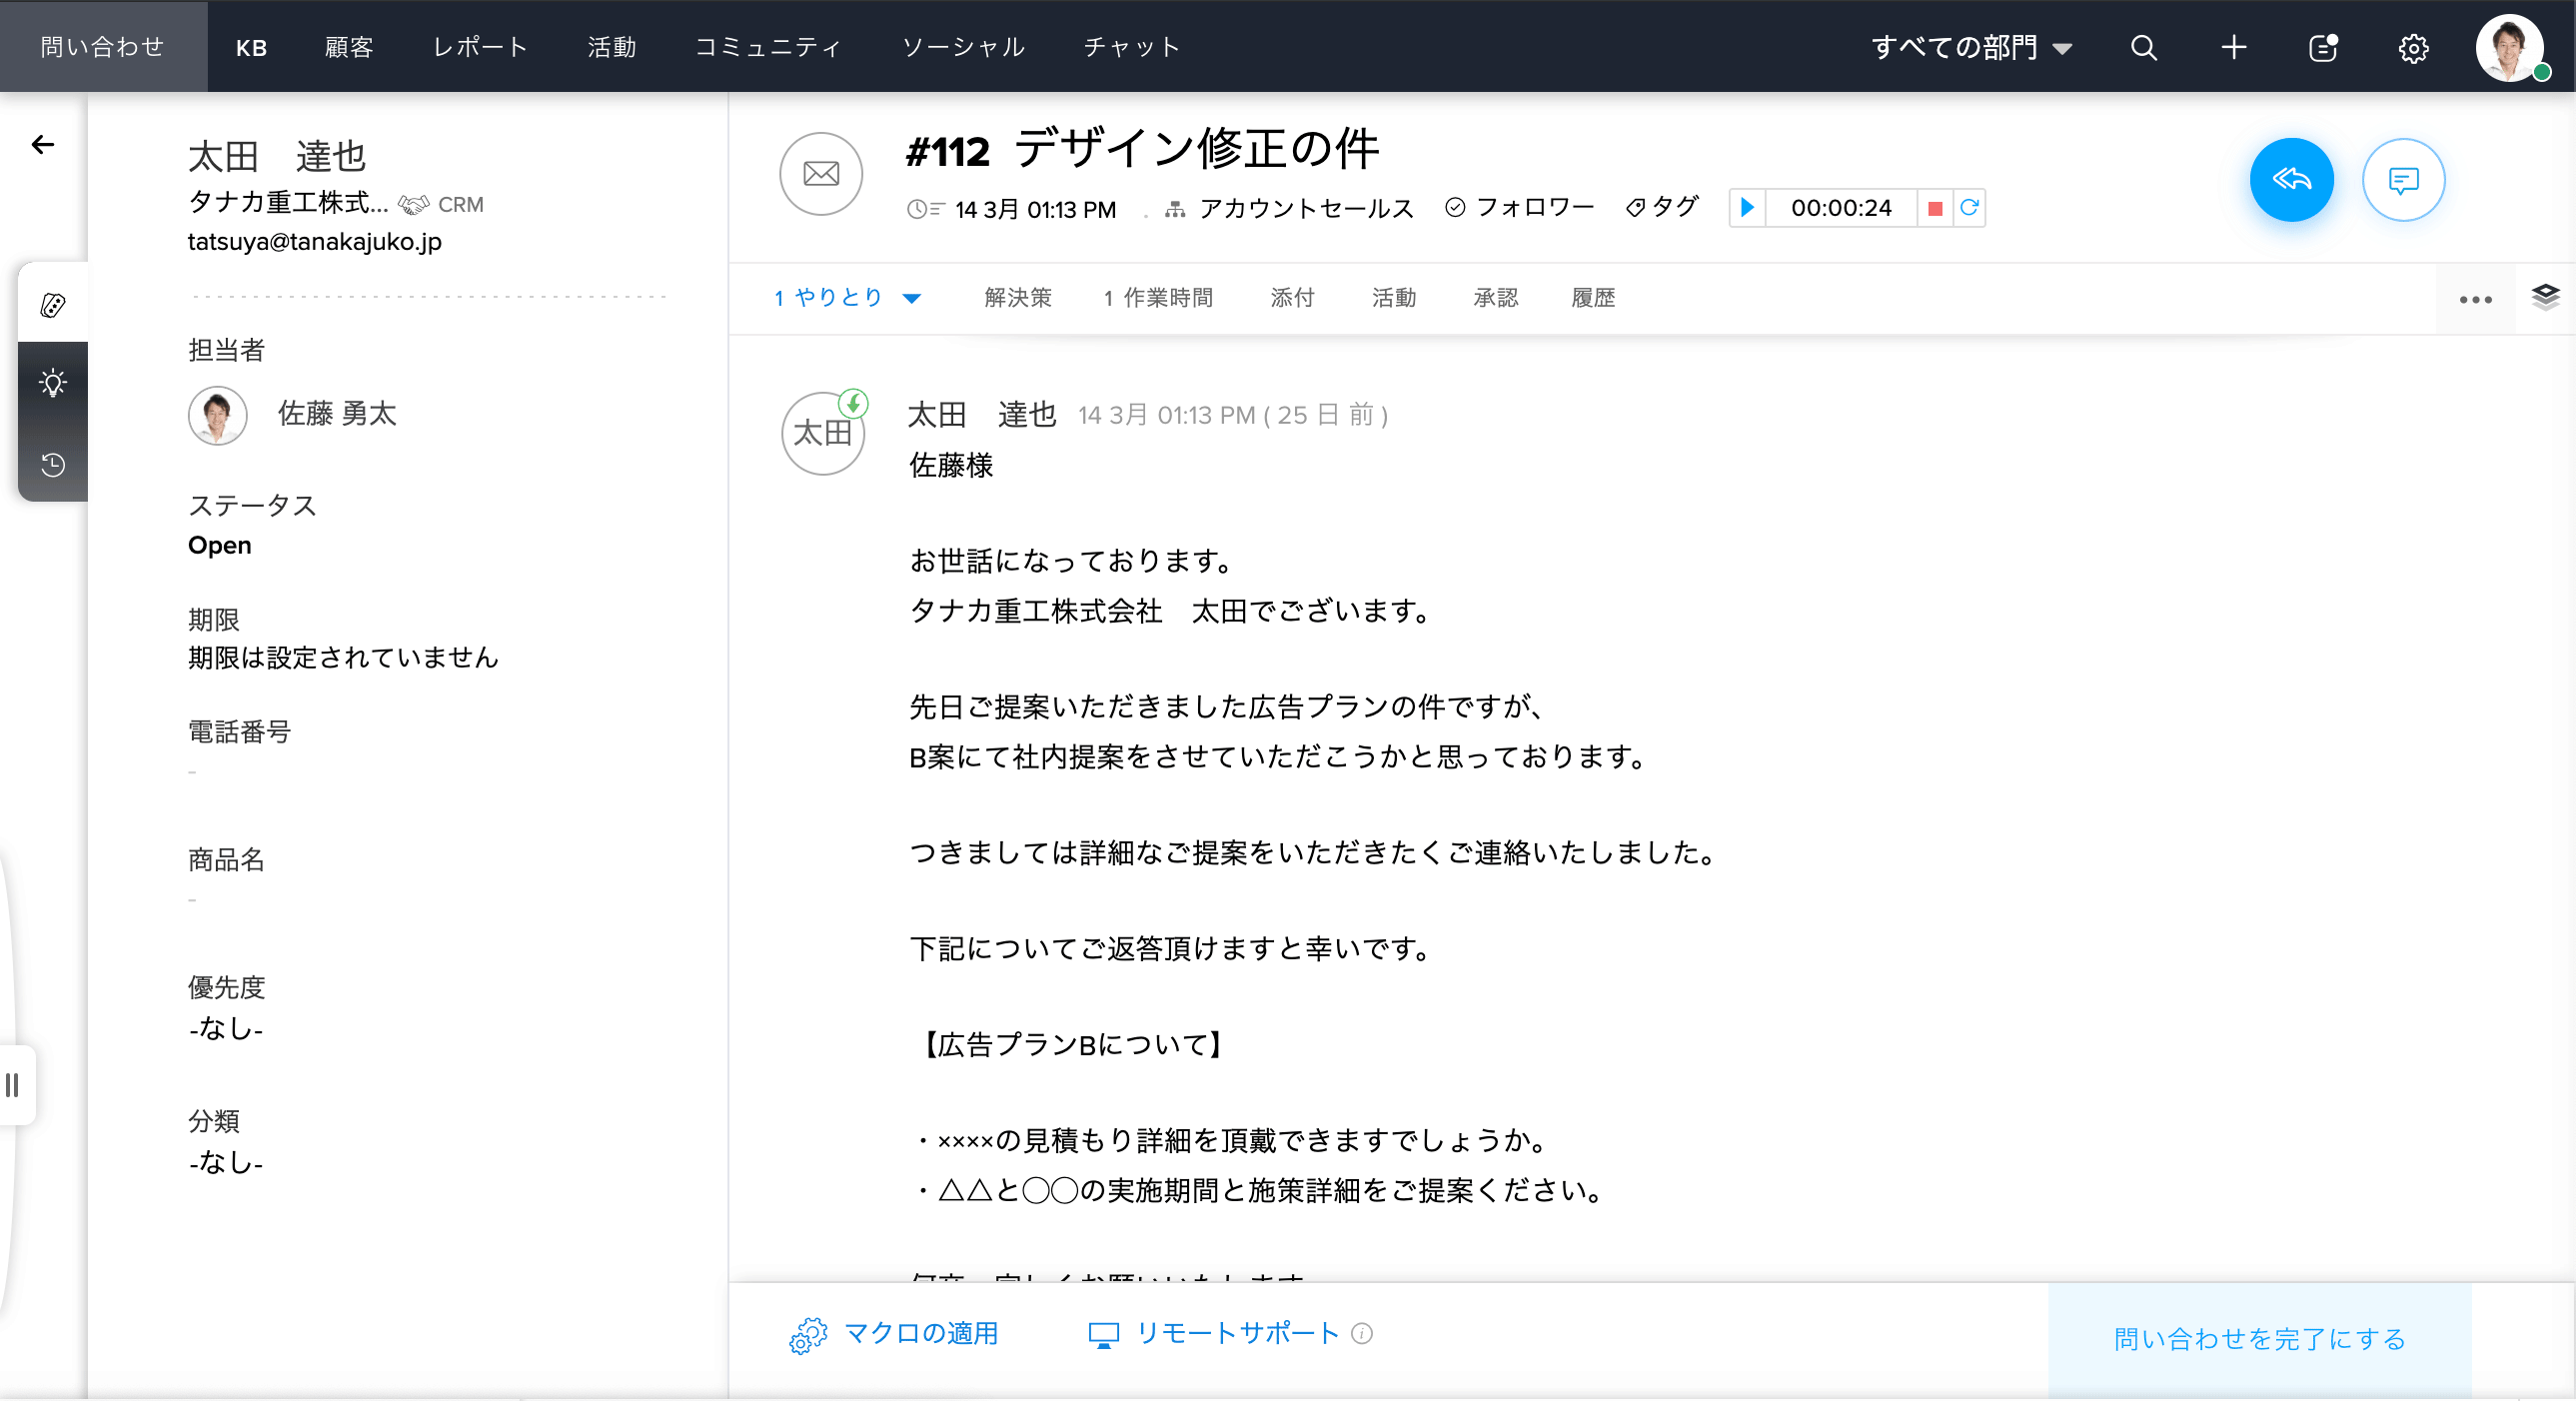The height and width of the screenshot is (1401, 2576).
Task: Click the three-dots more options icon
Action: click(x=2475, y=299)
